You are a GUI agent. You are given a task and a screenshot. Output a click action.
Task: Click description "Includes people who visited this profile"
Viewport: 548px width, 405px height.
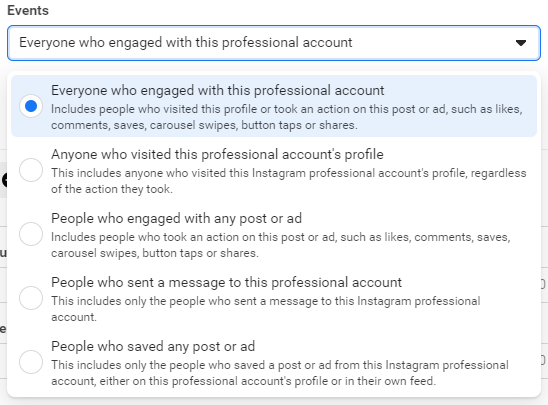tap(287, 117)
